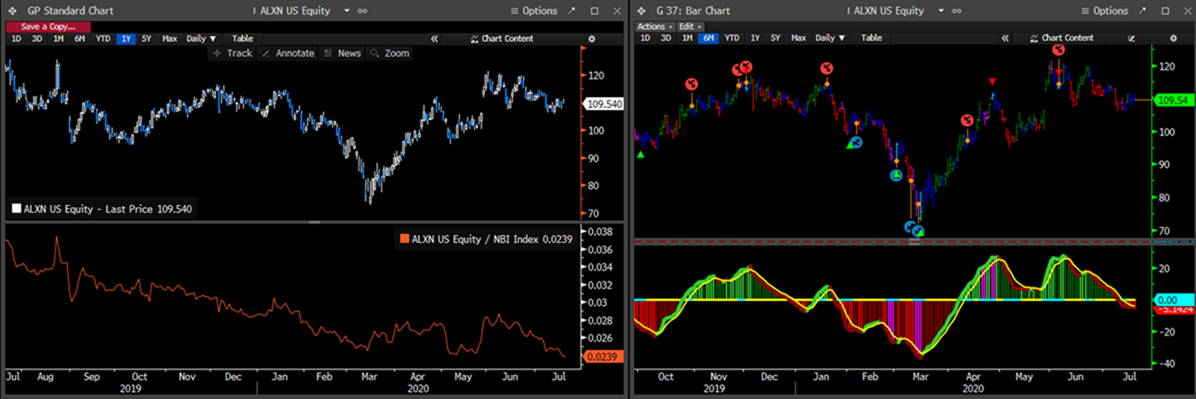Select 1Y range in GP Standard Chart
1196x399 pixels.
pos(125,38)
